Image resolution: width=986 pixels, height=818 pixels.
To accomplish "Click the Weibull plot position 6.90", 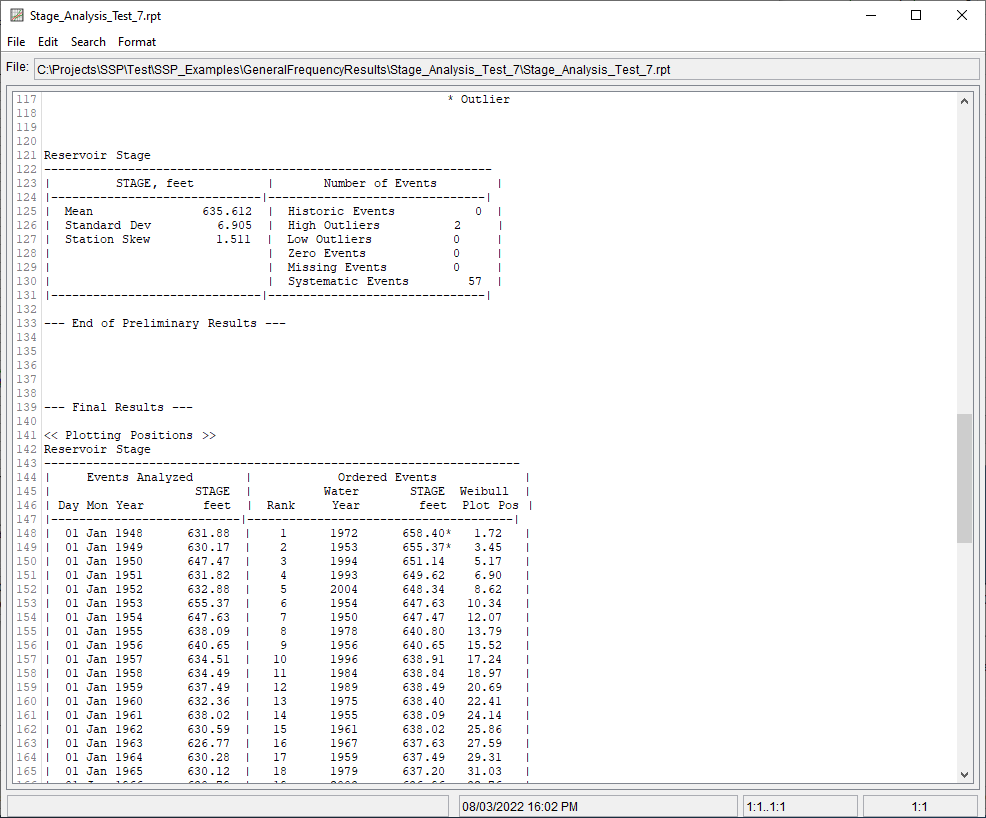I will point(488,575).
